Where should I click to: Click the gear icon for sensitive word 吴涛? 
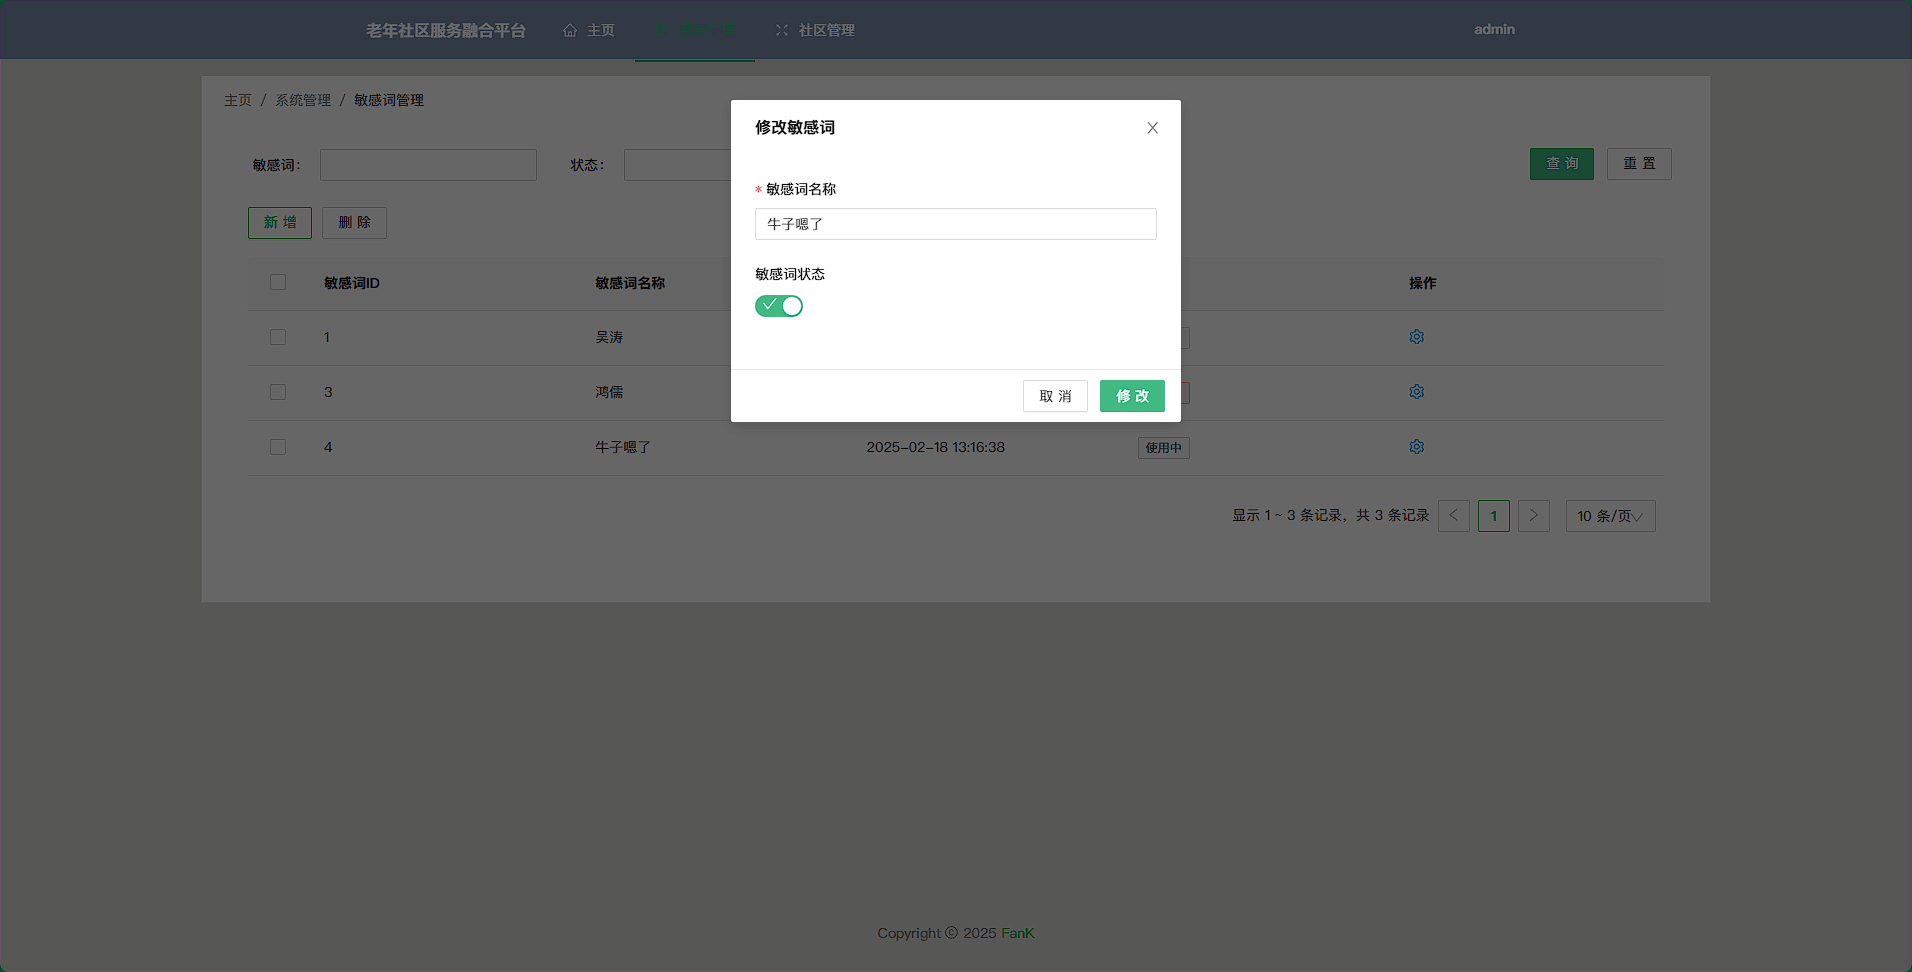click(x=1416, y=337)
